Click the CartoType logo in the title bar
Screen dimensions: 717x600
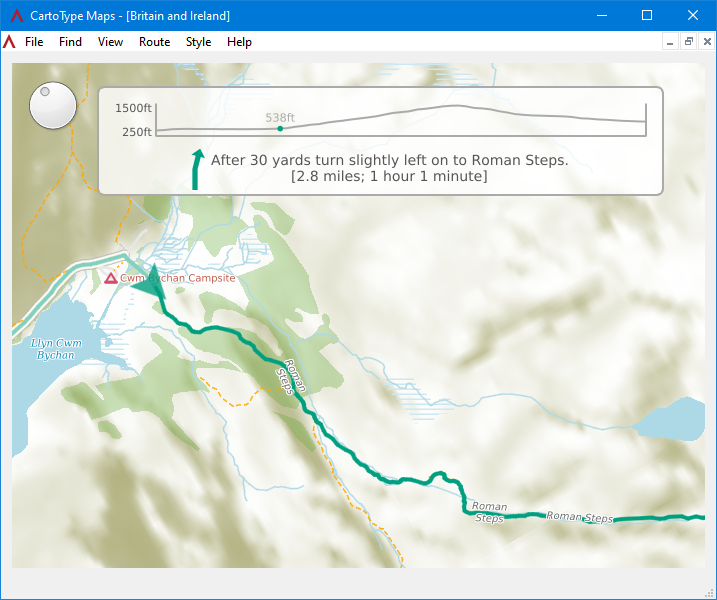coord(17,16)
